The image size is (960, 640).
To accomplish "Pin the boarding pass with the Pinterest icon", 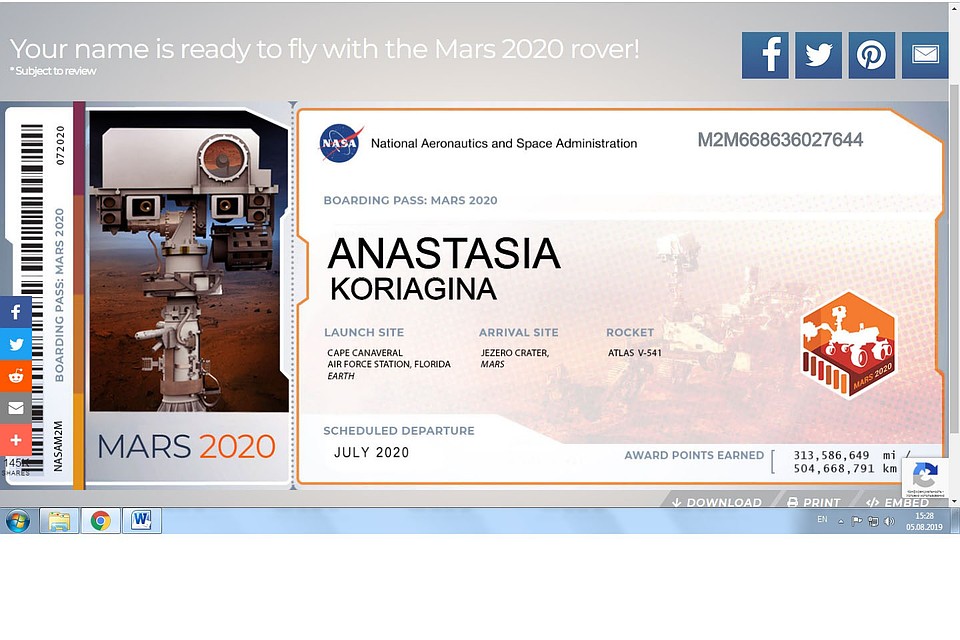I will click(x=872, y=55).
